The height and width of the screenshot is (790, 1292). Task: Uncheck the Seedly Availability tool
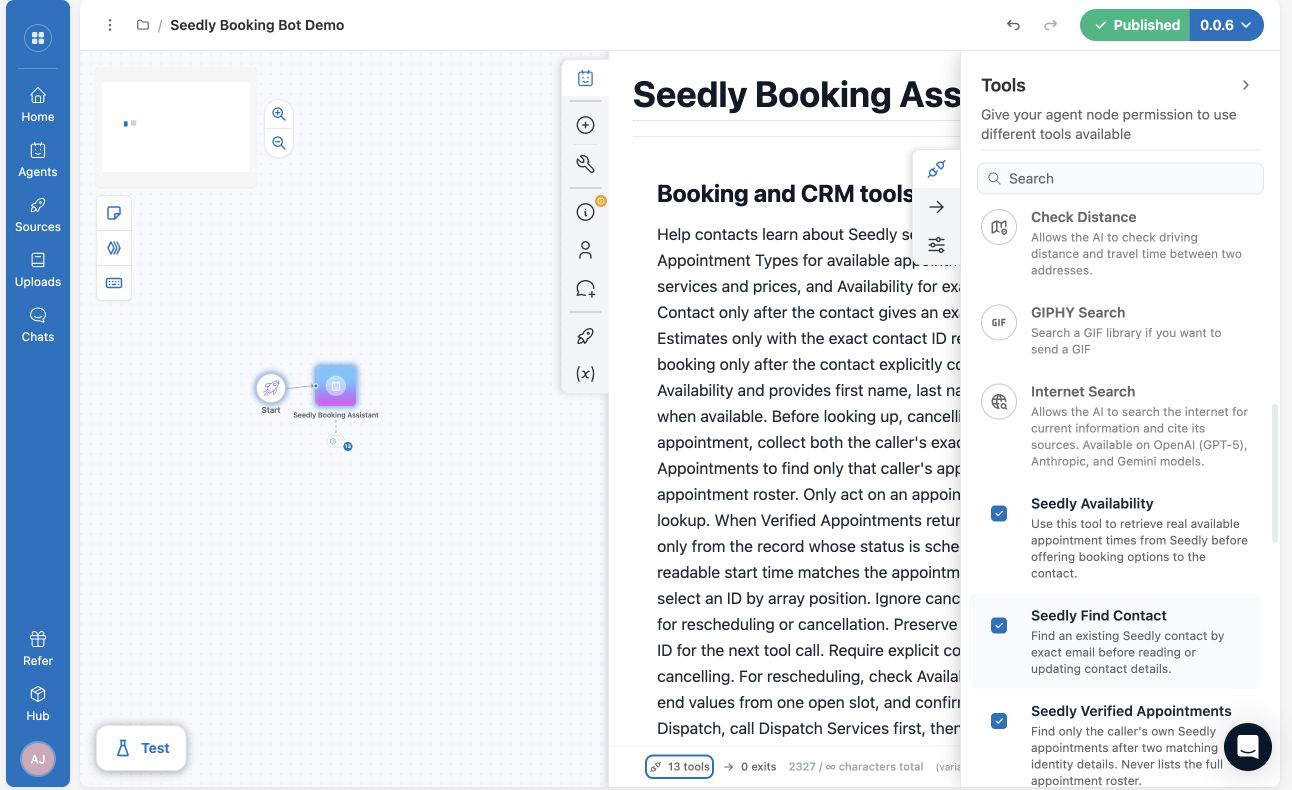(x=999, y=513)
